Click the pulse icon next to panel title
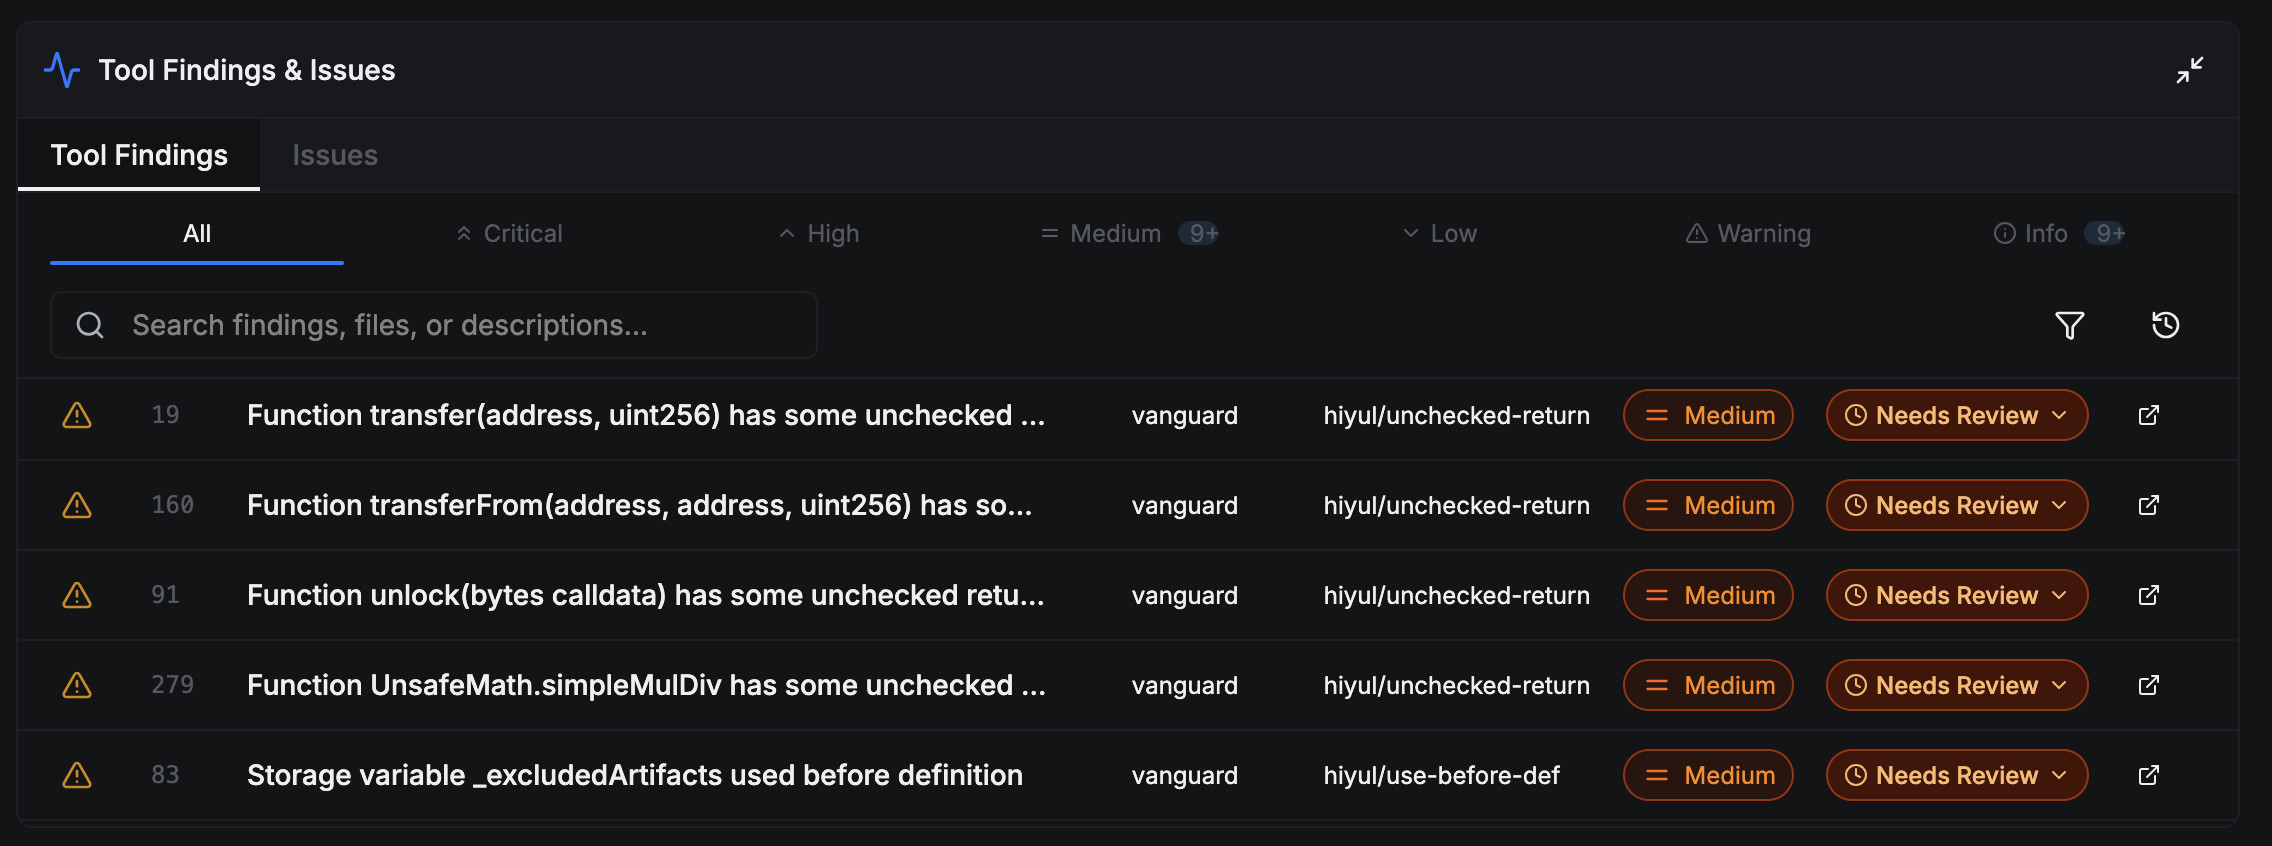2272x846 pixels. pyautogui.click(x=62, y=69)
